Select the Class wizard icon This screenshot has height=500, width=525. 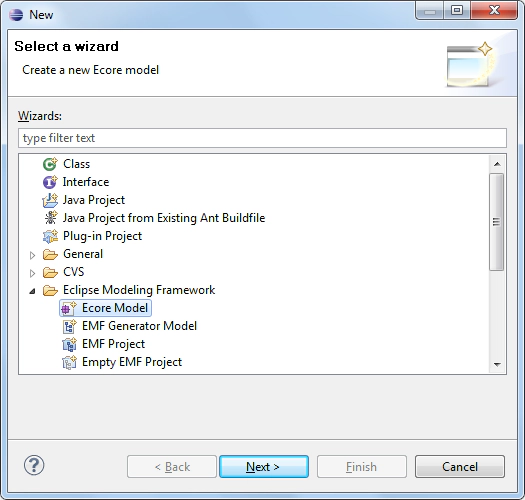[50, 164]
